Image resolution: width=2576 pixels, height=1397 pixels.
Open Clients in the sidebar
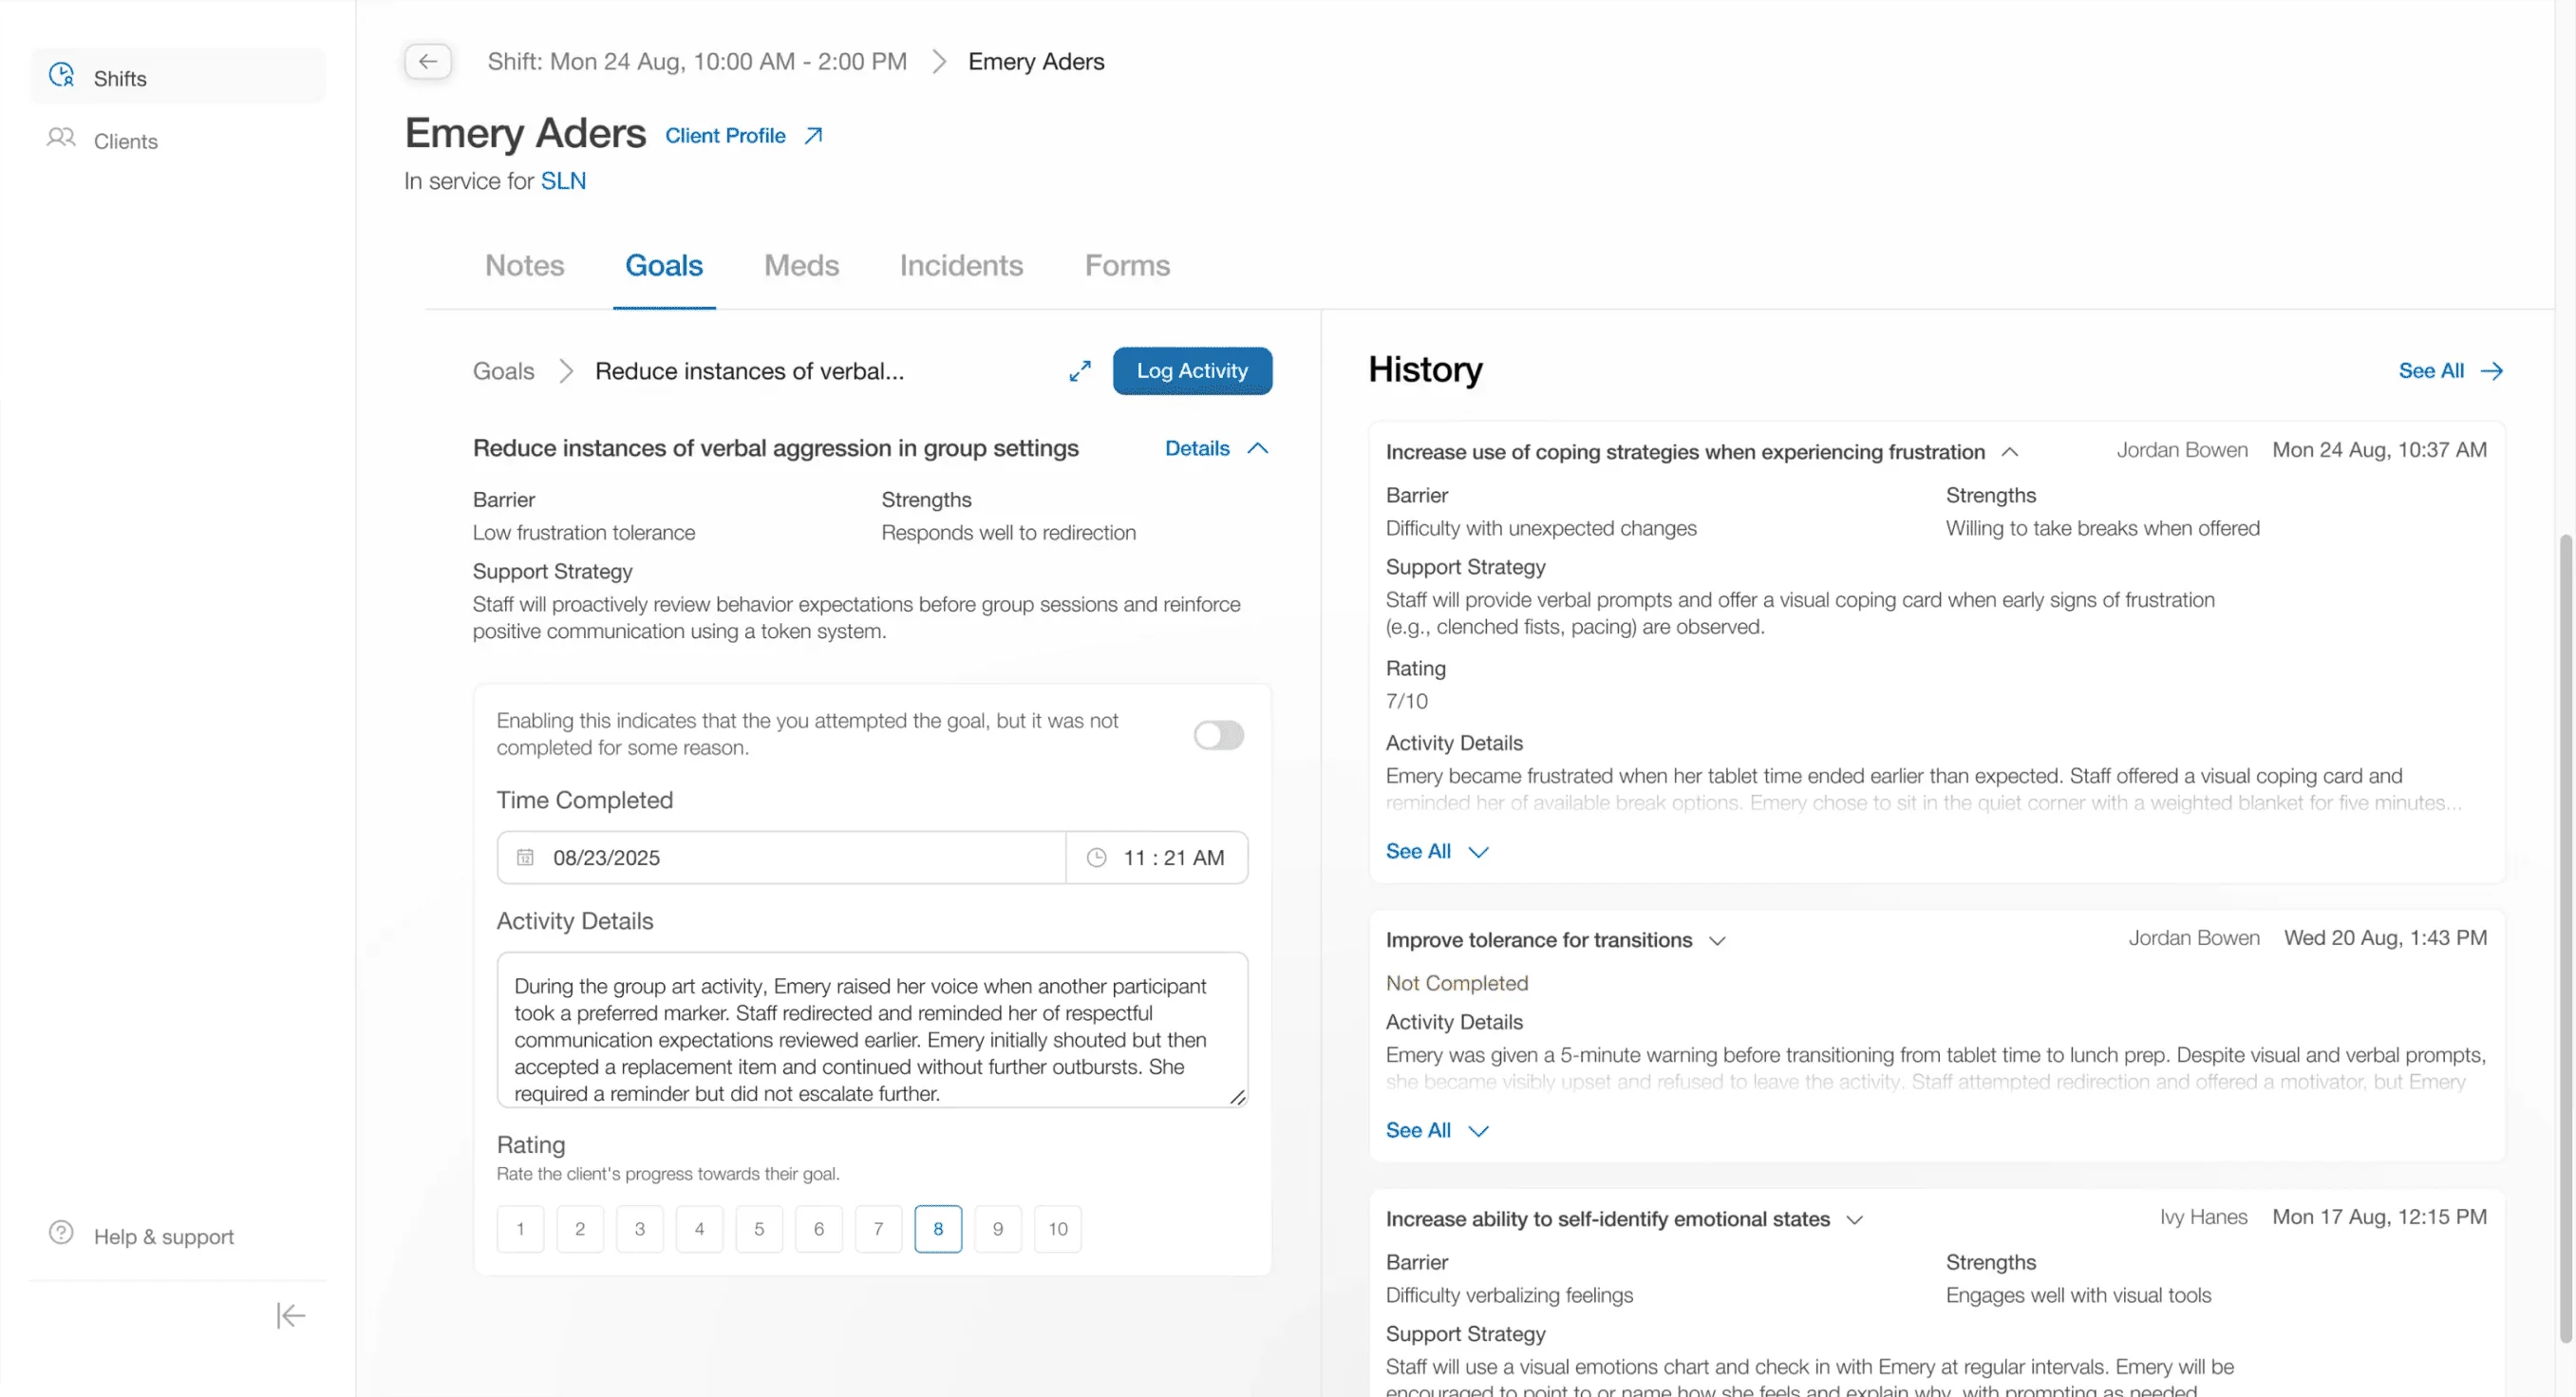(178, 141)
